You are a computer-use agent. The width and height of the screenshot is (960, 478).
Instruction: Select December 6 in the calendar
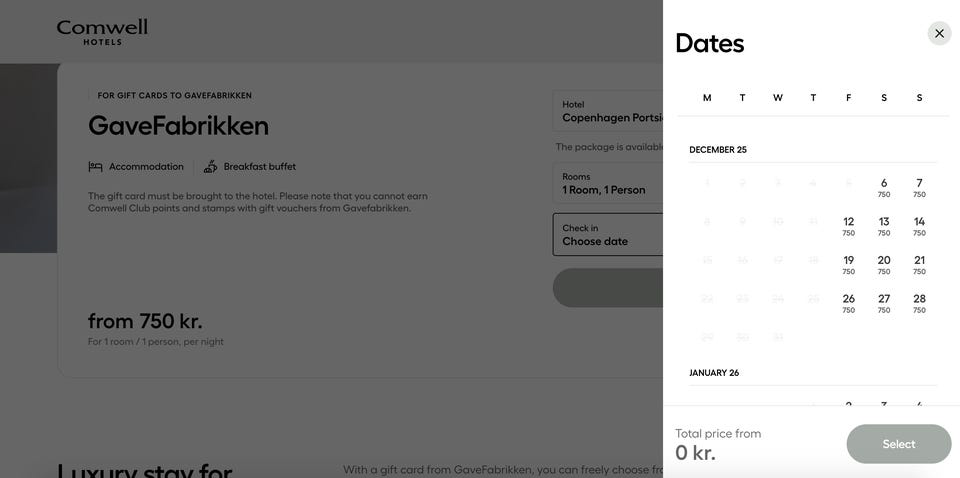(x=883, y=187)
